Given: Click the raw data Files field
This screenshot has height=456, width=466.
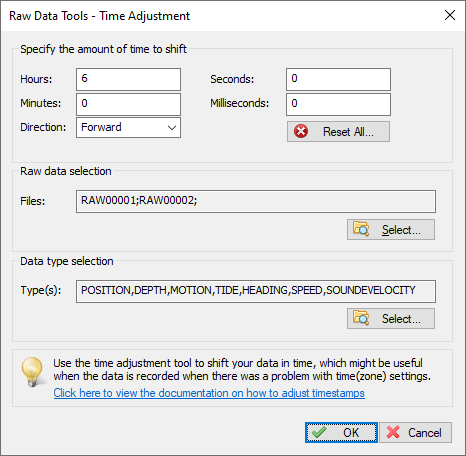Looking at the screenshot, I should click(x=256, y=201).
